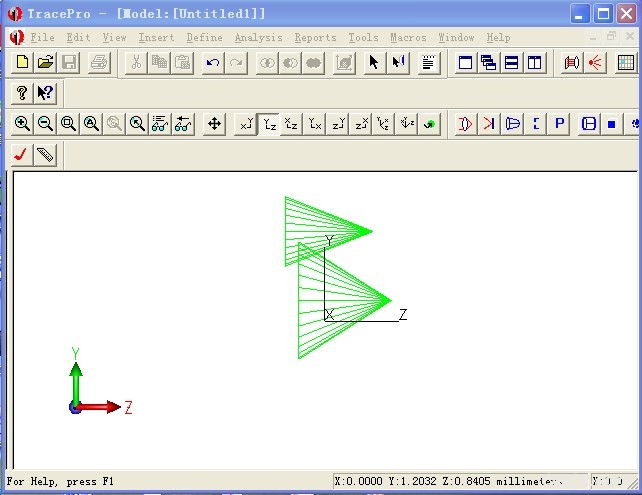Switch to the YX view

pyautogui.click(x=315, y=124)
